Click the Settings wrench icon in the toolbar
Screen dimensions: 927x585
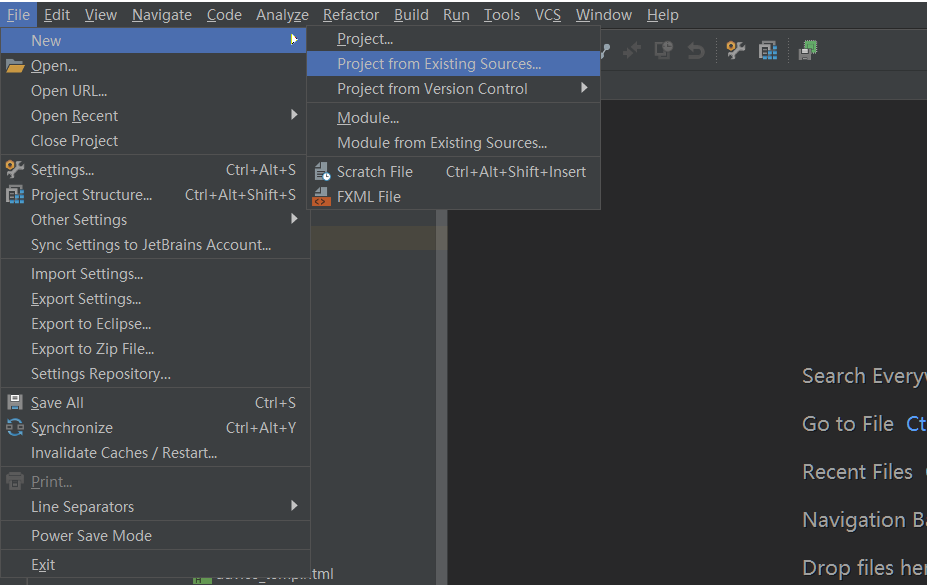pyautogui.click(x=735, y=50)
